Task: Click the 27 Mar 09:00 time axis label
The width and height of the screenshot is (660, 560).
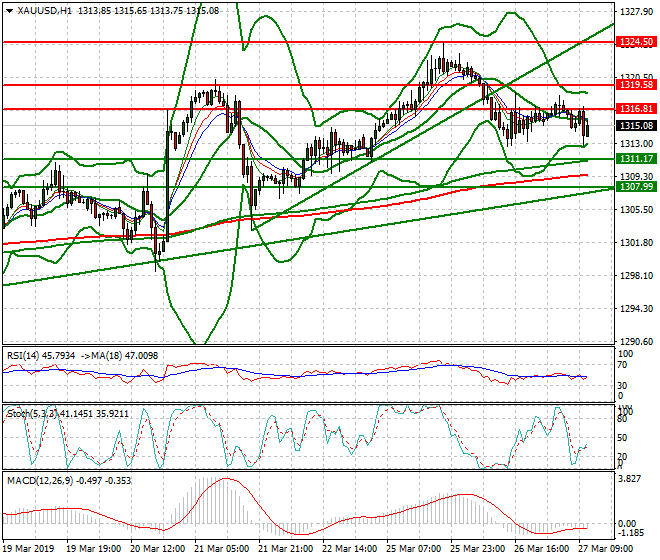Action: [x=606, y=549]
